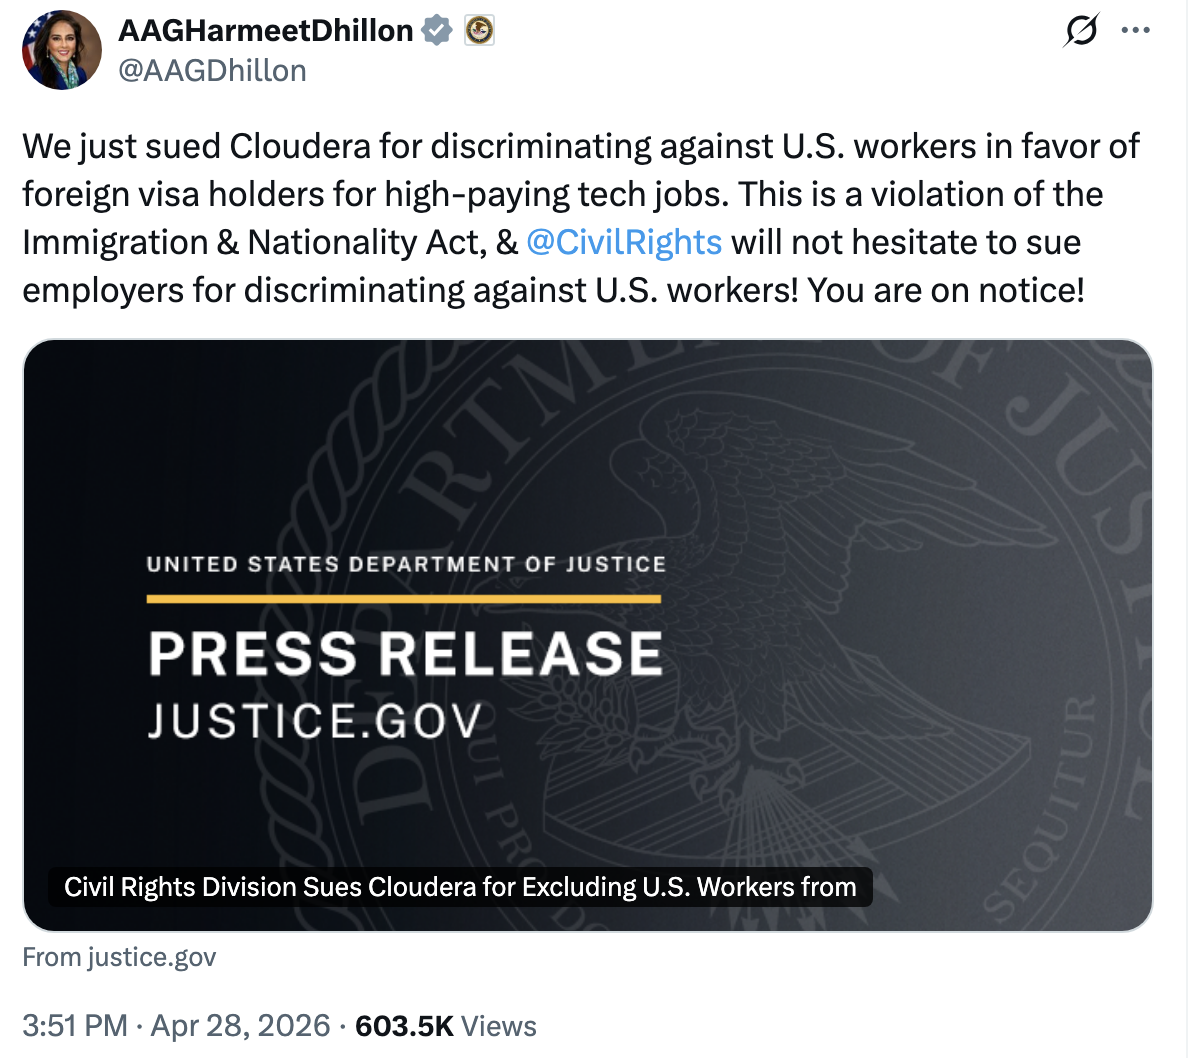Follow the @CivilRights mention link
Screen dimensions: 1192x1058
(623, 242)
